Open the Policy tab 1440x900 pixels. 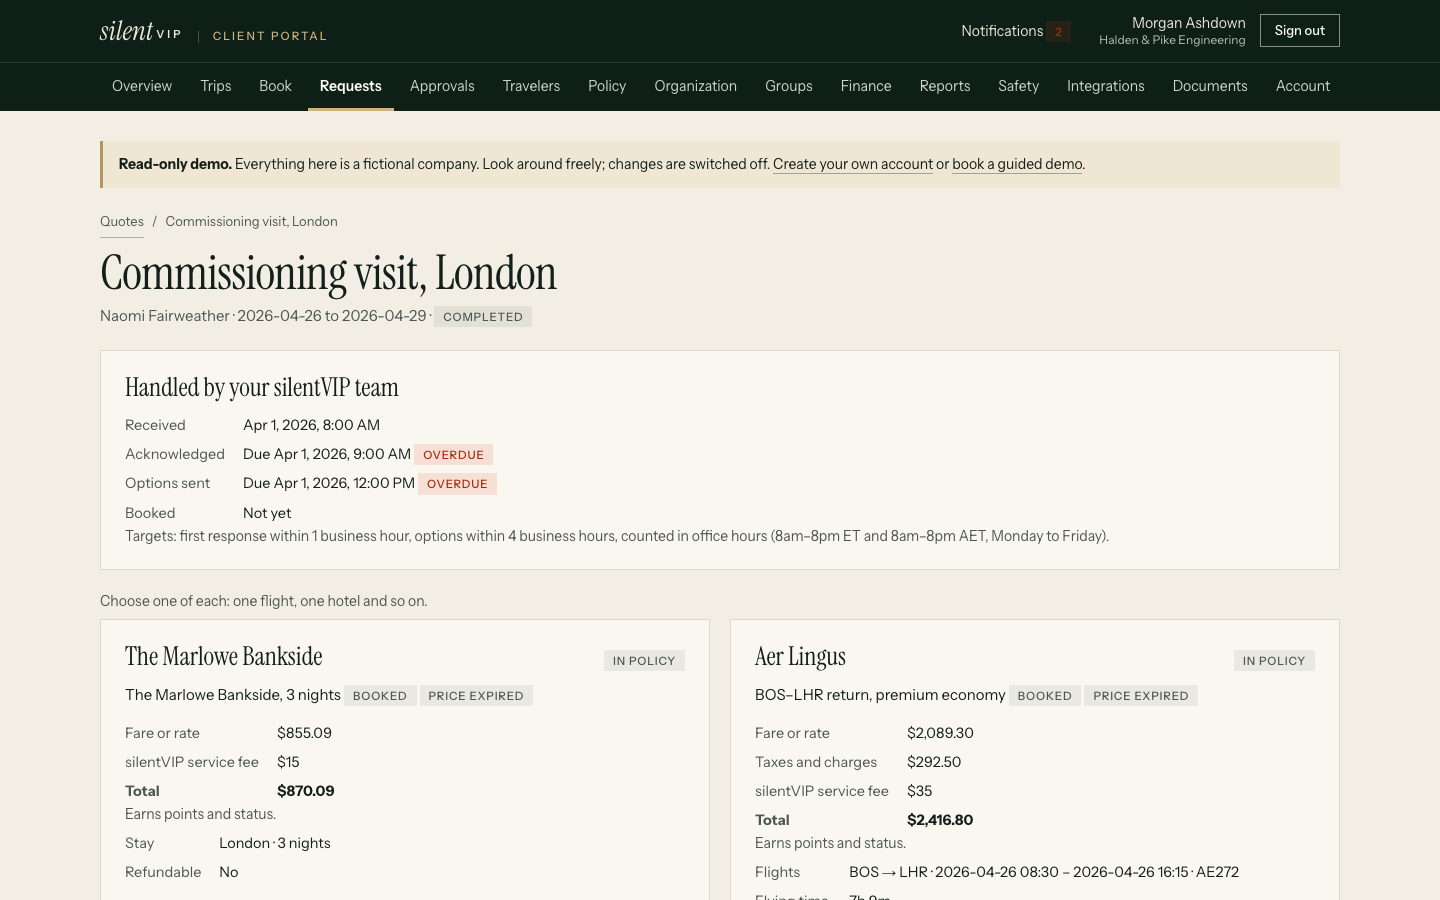point(607,86)
